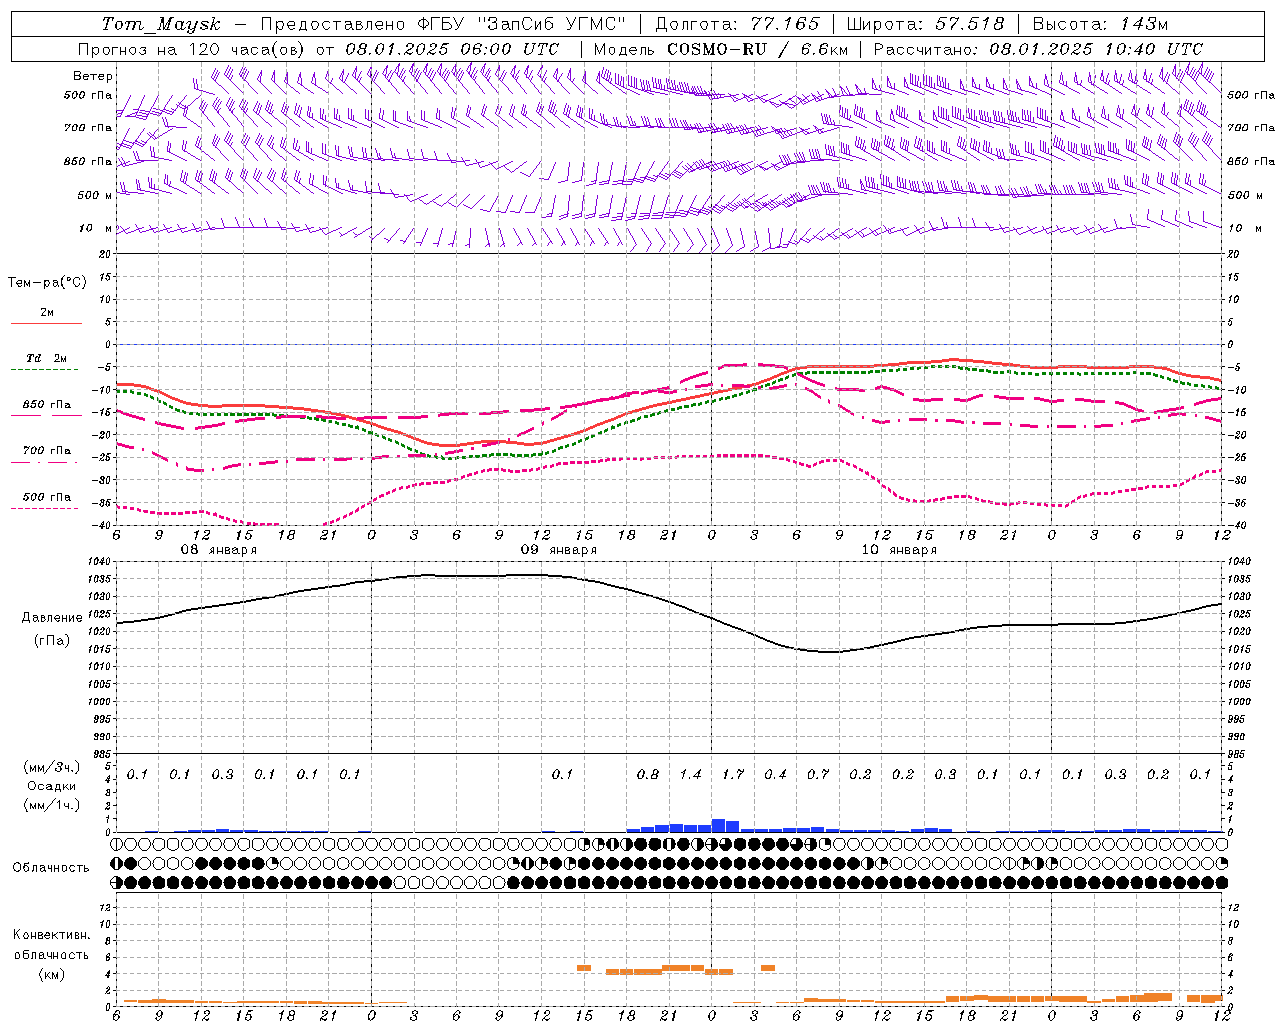1280x1024 pixels.
Task: Click the date label 10 января
Action: [x=898, y=550]
